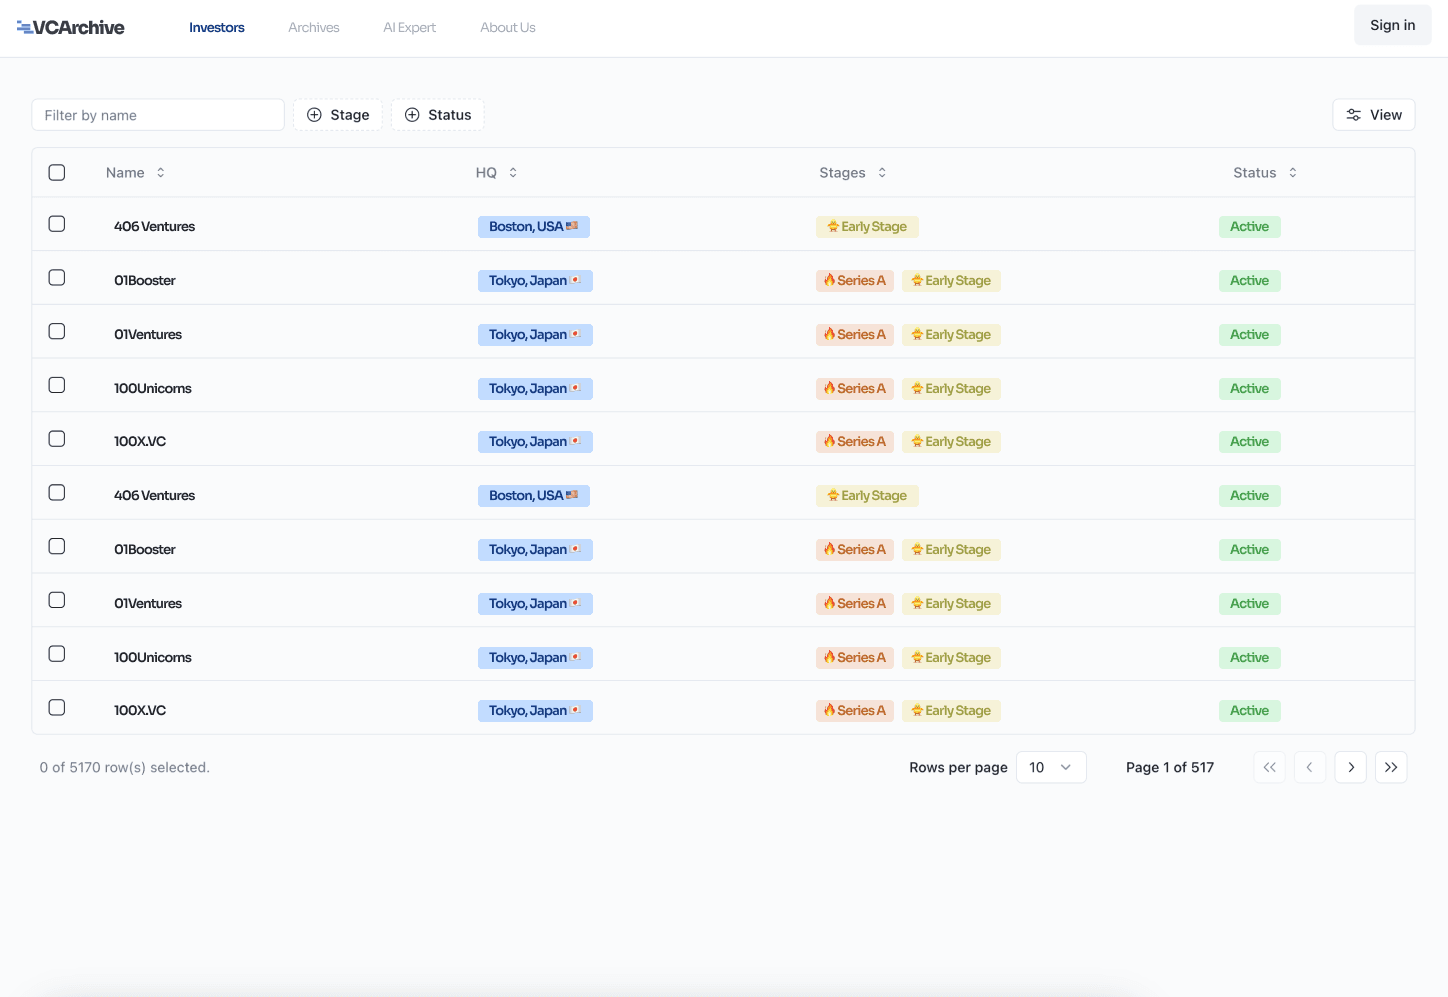Screen dimensions: 1448x997
Task: Go to the first page of results
Action: click(x=1269, y=767)
